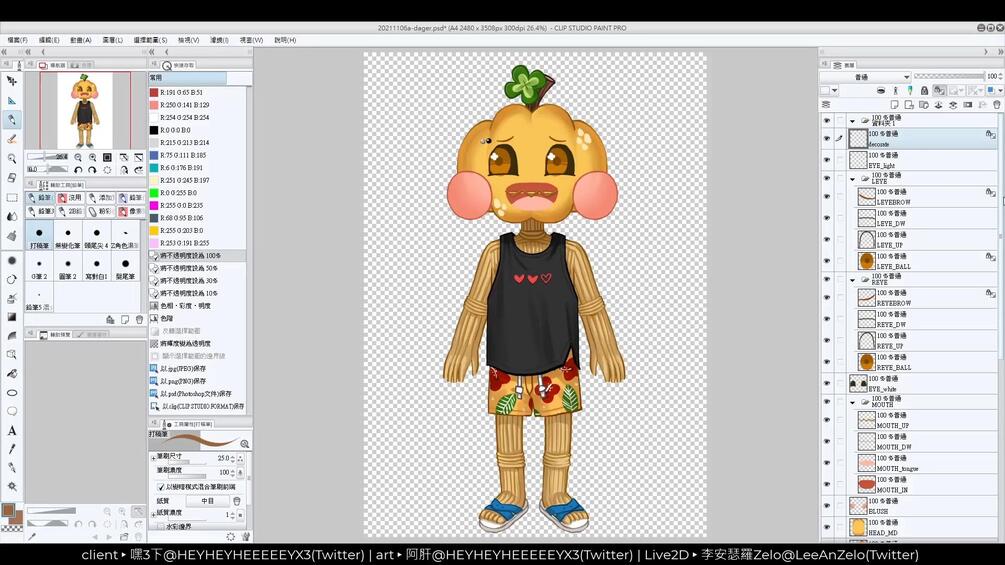Hide the REYE_UP layer

click(x=826, y=340)
